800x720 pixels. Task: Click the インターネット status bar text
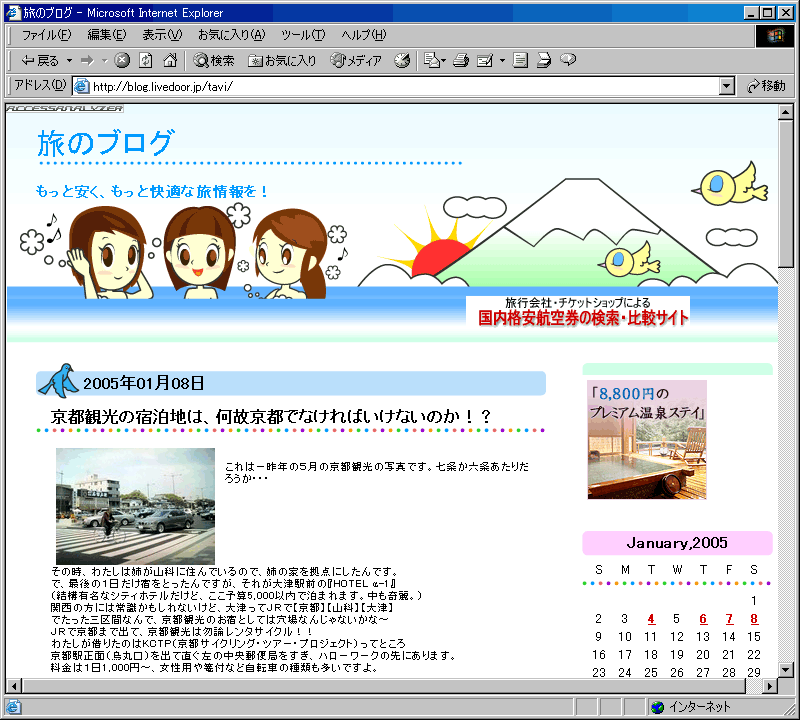coord(699,707)
